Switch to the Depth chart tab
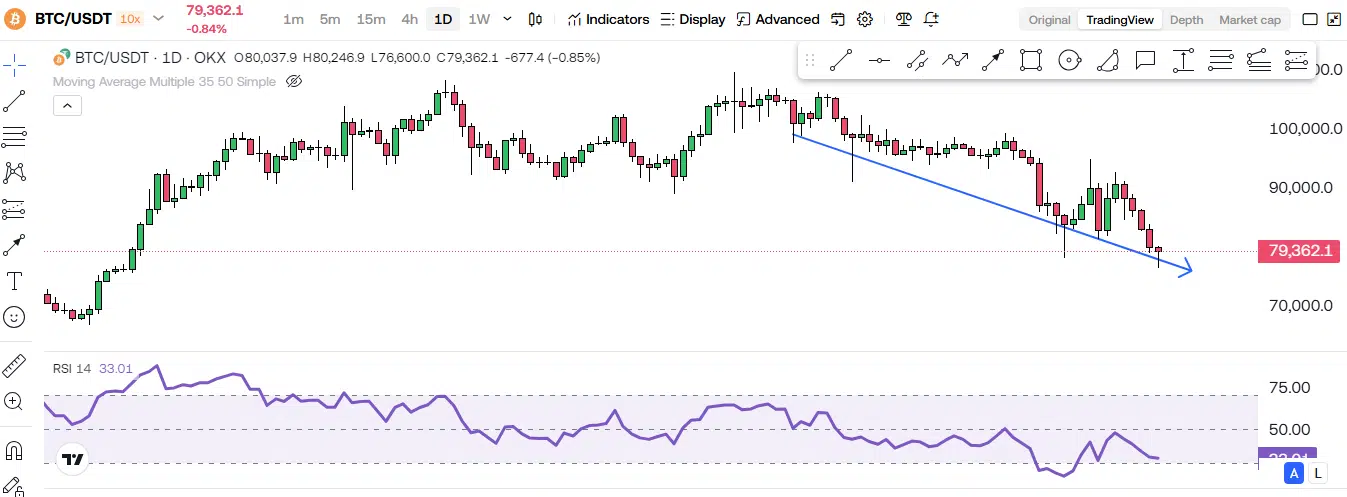 pos(1186,20)
